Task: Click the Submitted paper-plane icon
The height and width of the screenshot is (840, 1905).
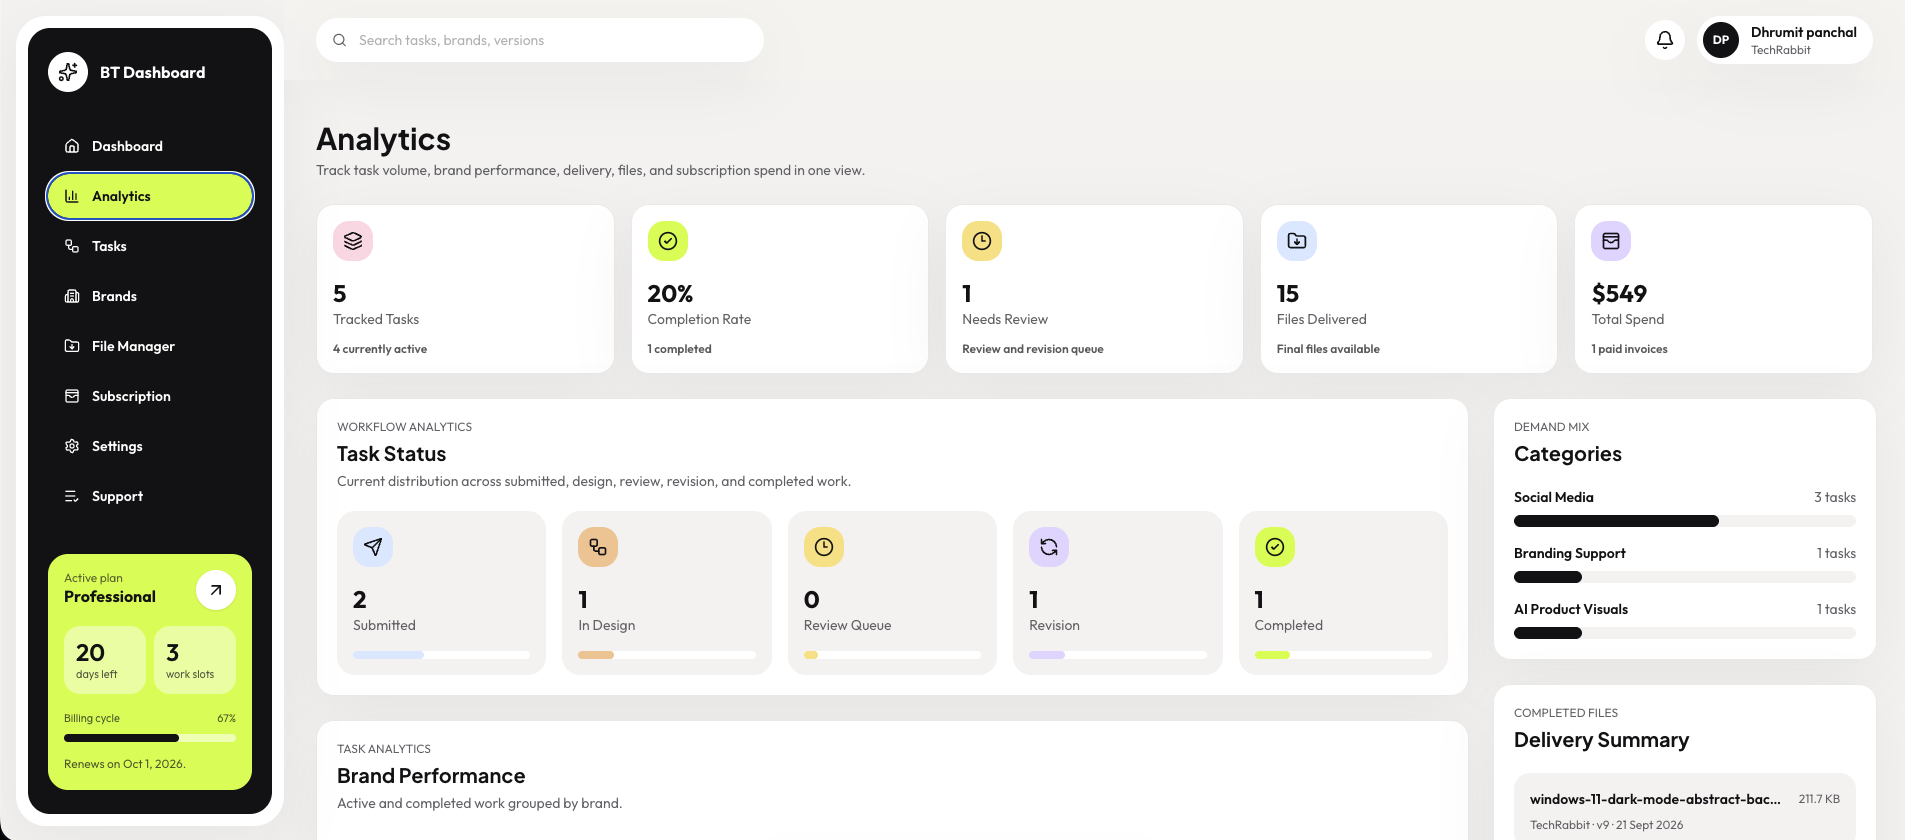Action: (373, 547)
